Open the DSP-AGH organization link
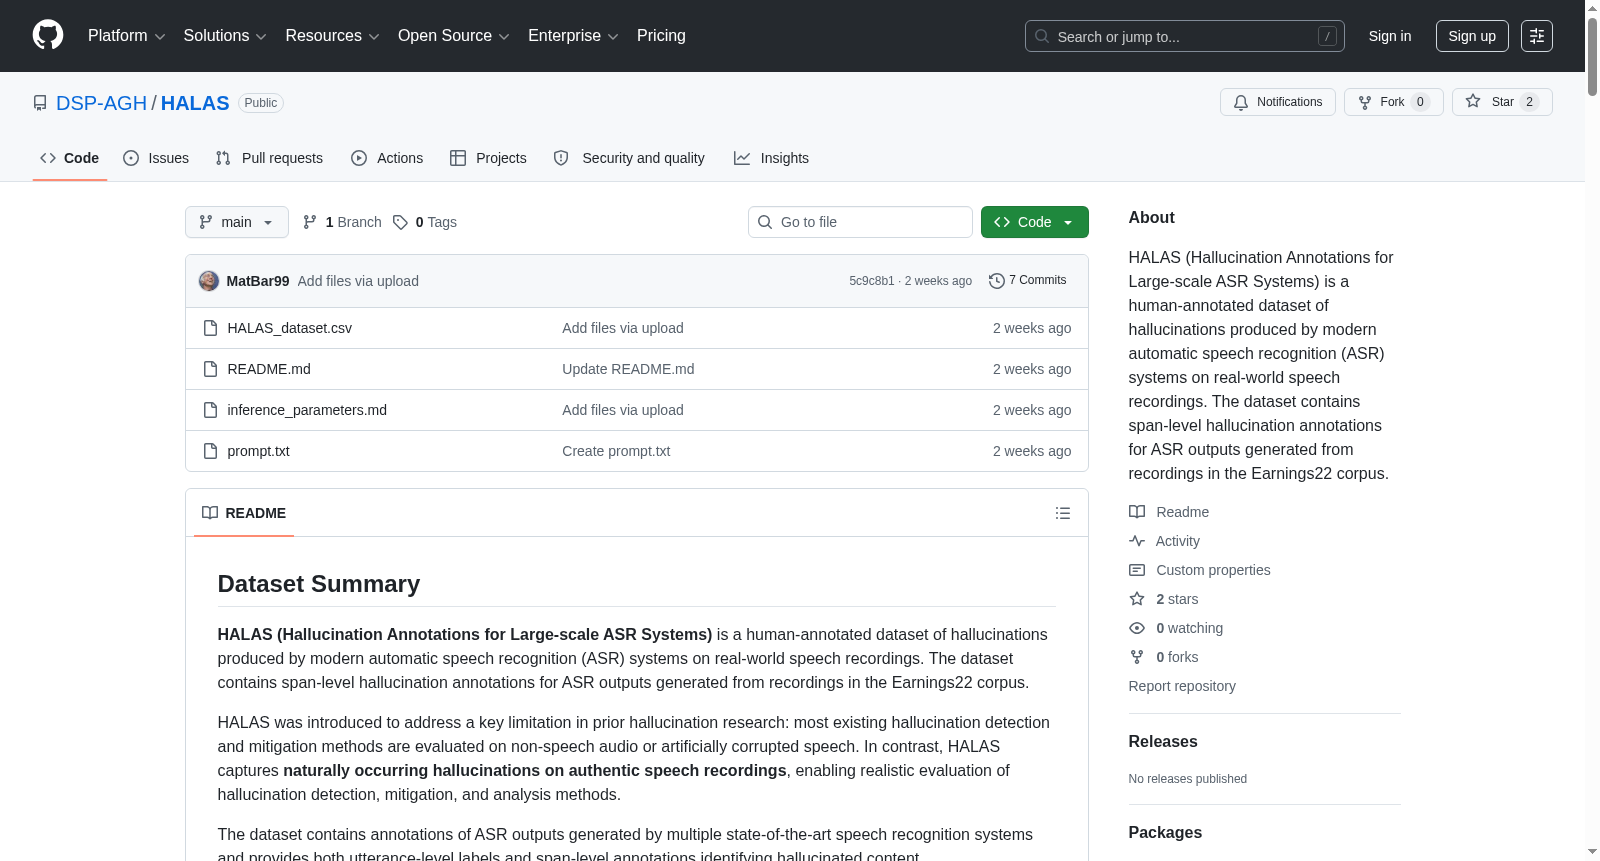Screen dimensions: 1600x861 coord(102,103)
